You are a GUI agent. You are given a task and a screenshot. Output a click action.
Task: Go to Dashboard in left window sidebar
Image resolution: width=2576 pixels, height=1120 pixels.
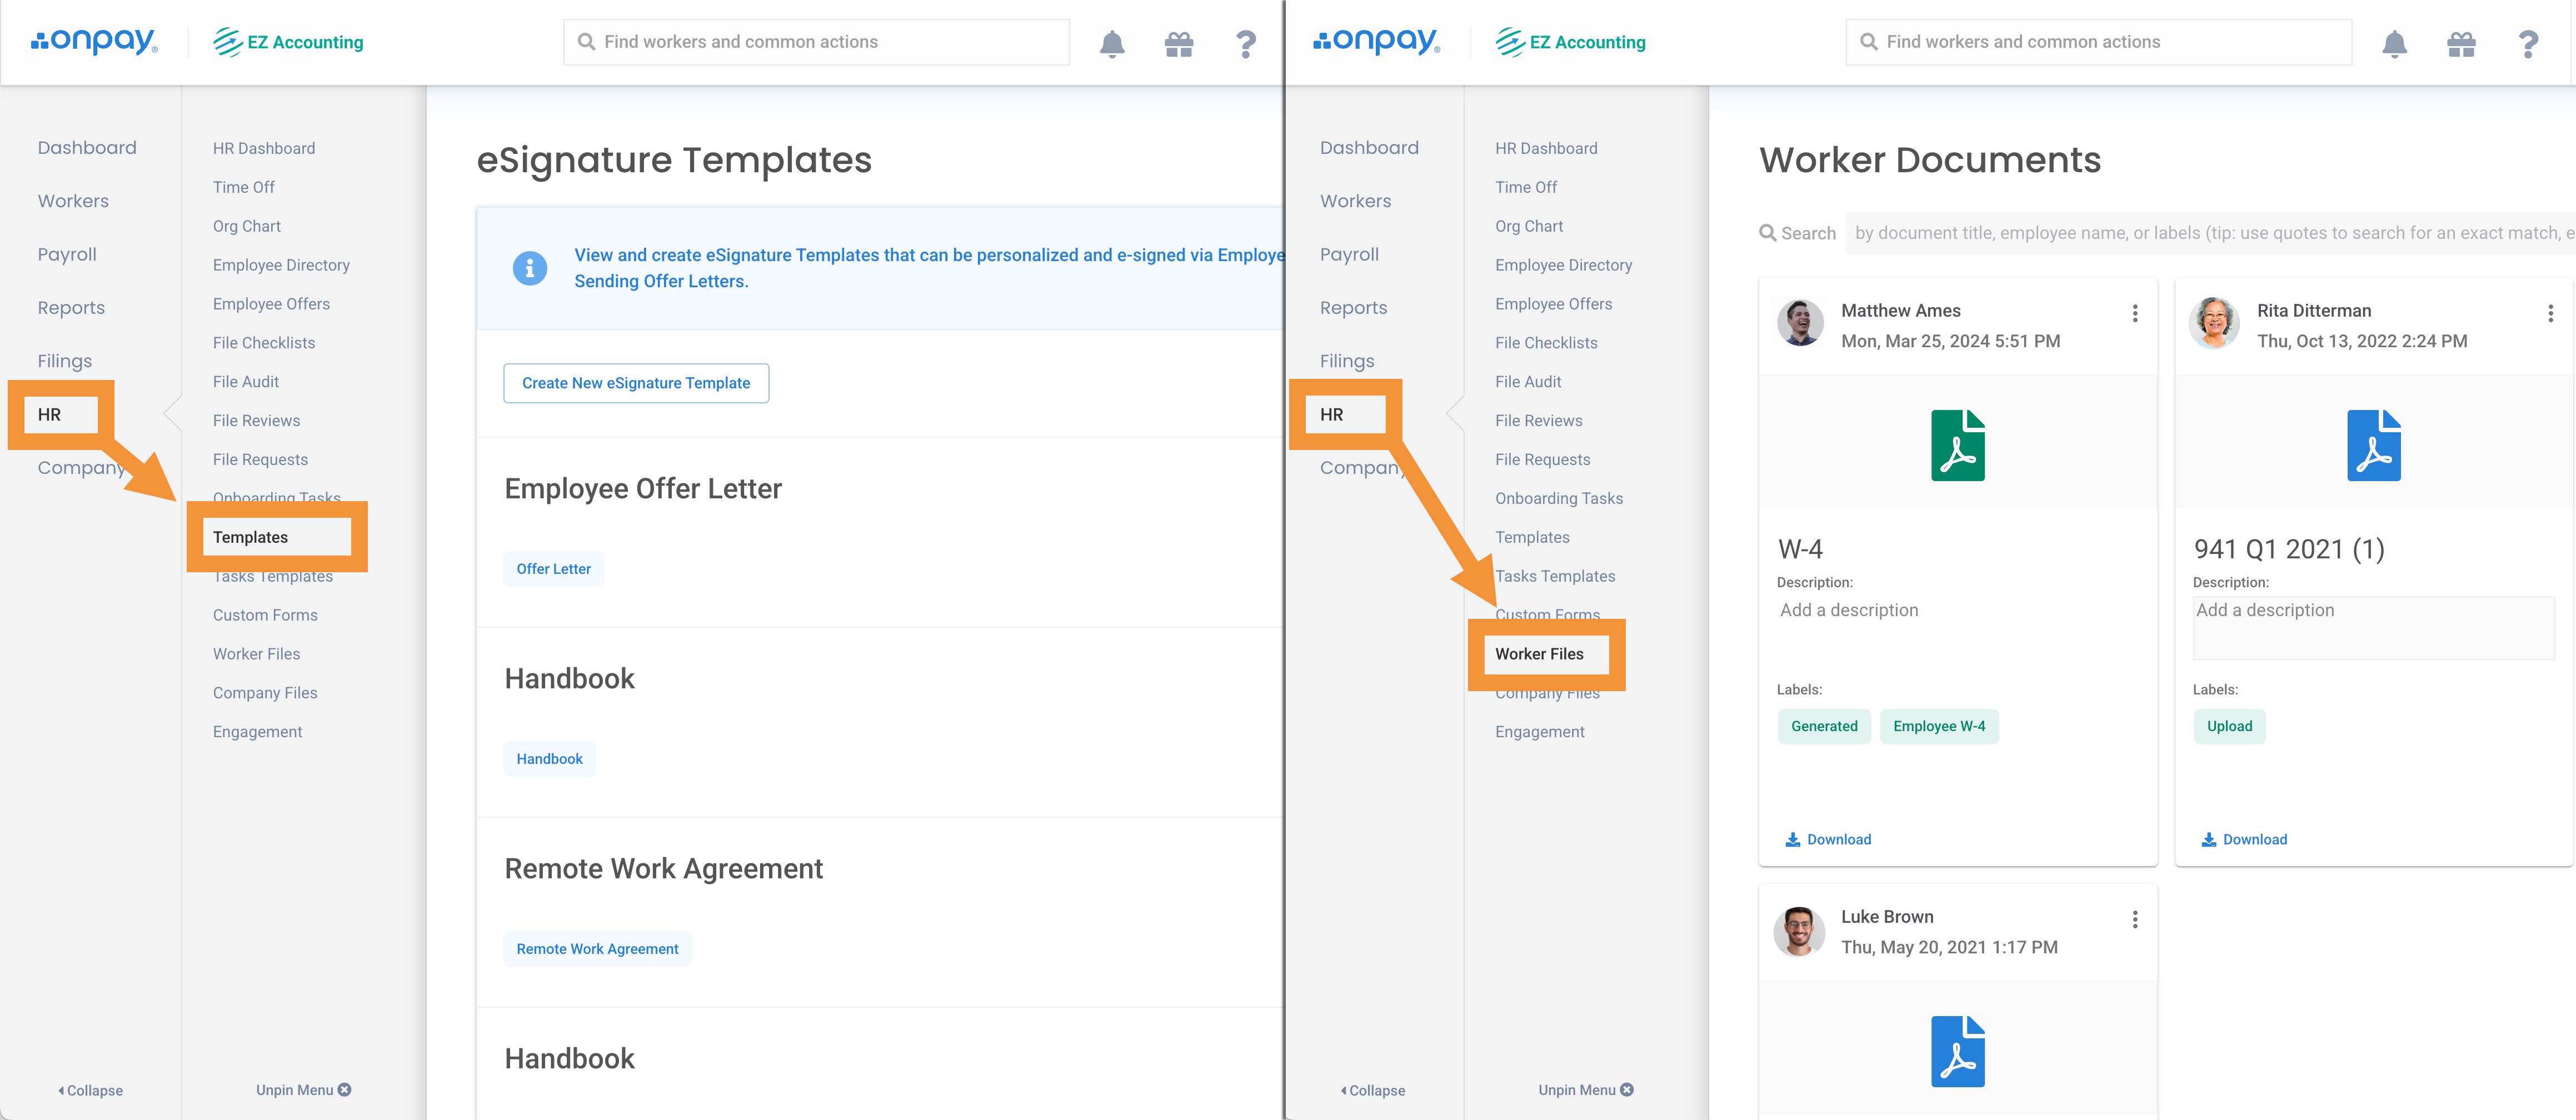pyautogui.click(x=87, y=148)
